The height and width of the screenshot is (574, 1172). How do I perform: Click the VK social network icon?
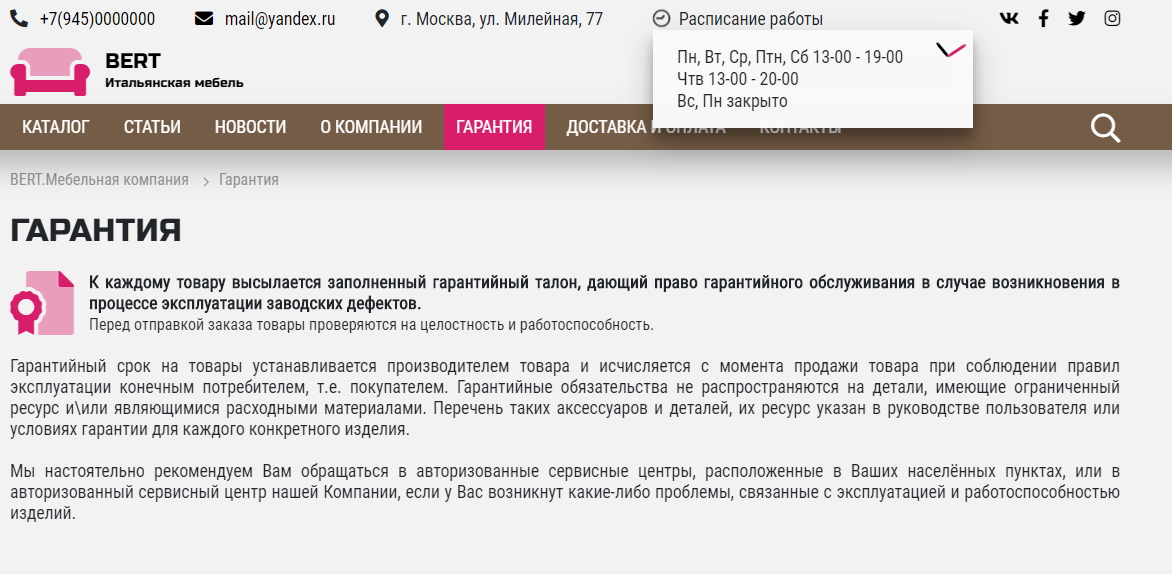point(1009,18)
